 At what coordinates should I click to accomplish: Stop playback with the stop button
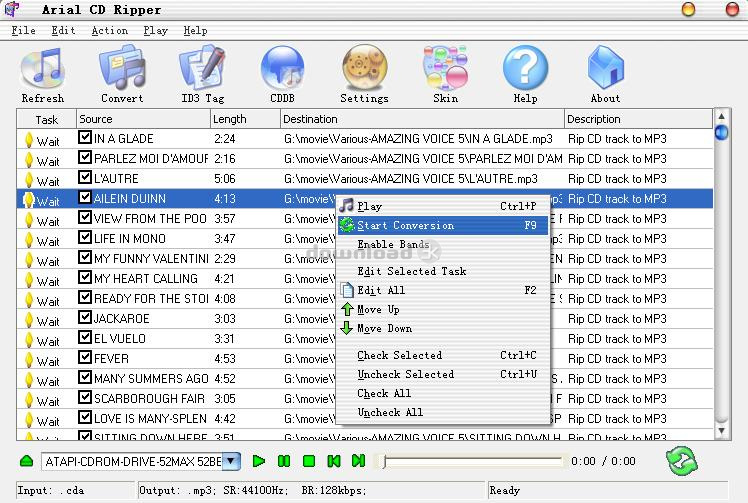(309, 461)
